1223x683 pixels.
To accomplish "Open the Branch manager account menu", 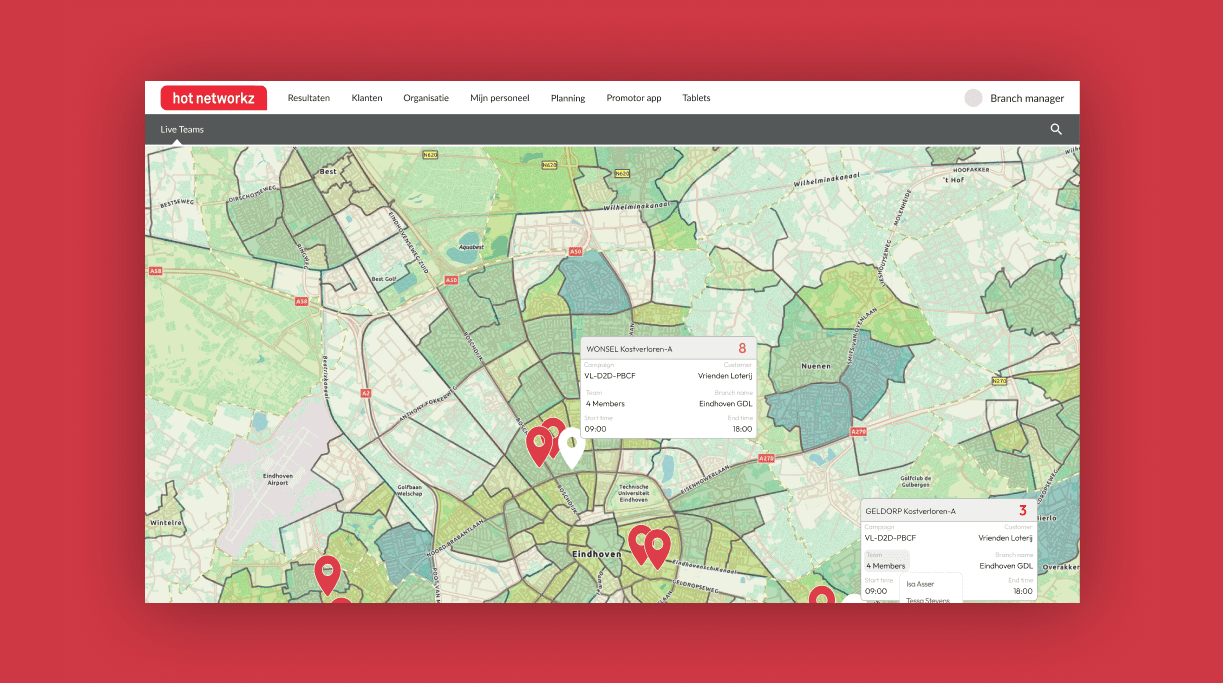I will pyautogui.click(x=1027, y=98).
